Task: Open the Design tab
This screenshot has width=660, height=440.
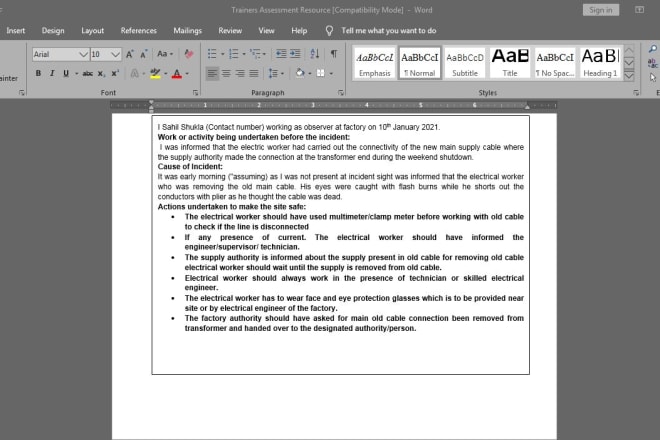Action: point(53,31)
